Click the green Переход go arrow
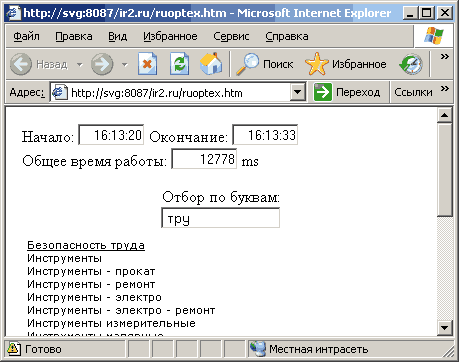Image resolution: width=459 pixels, height=362 pixels. point(323,92)
